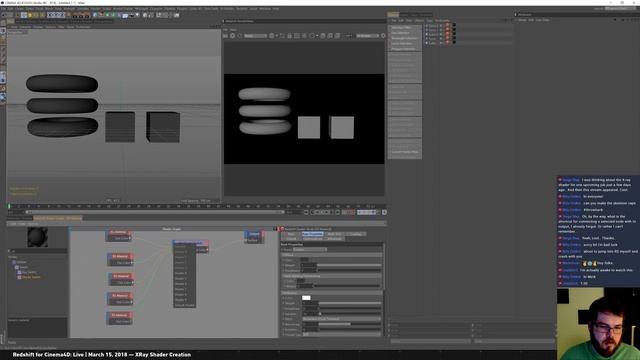Adjust the Diffuse Weight slider

coord(350,265)
